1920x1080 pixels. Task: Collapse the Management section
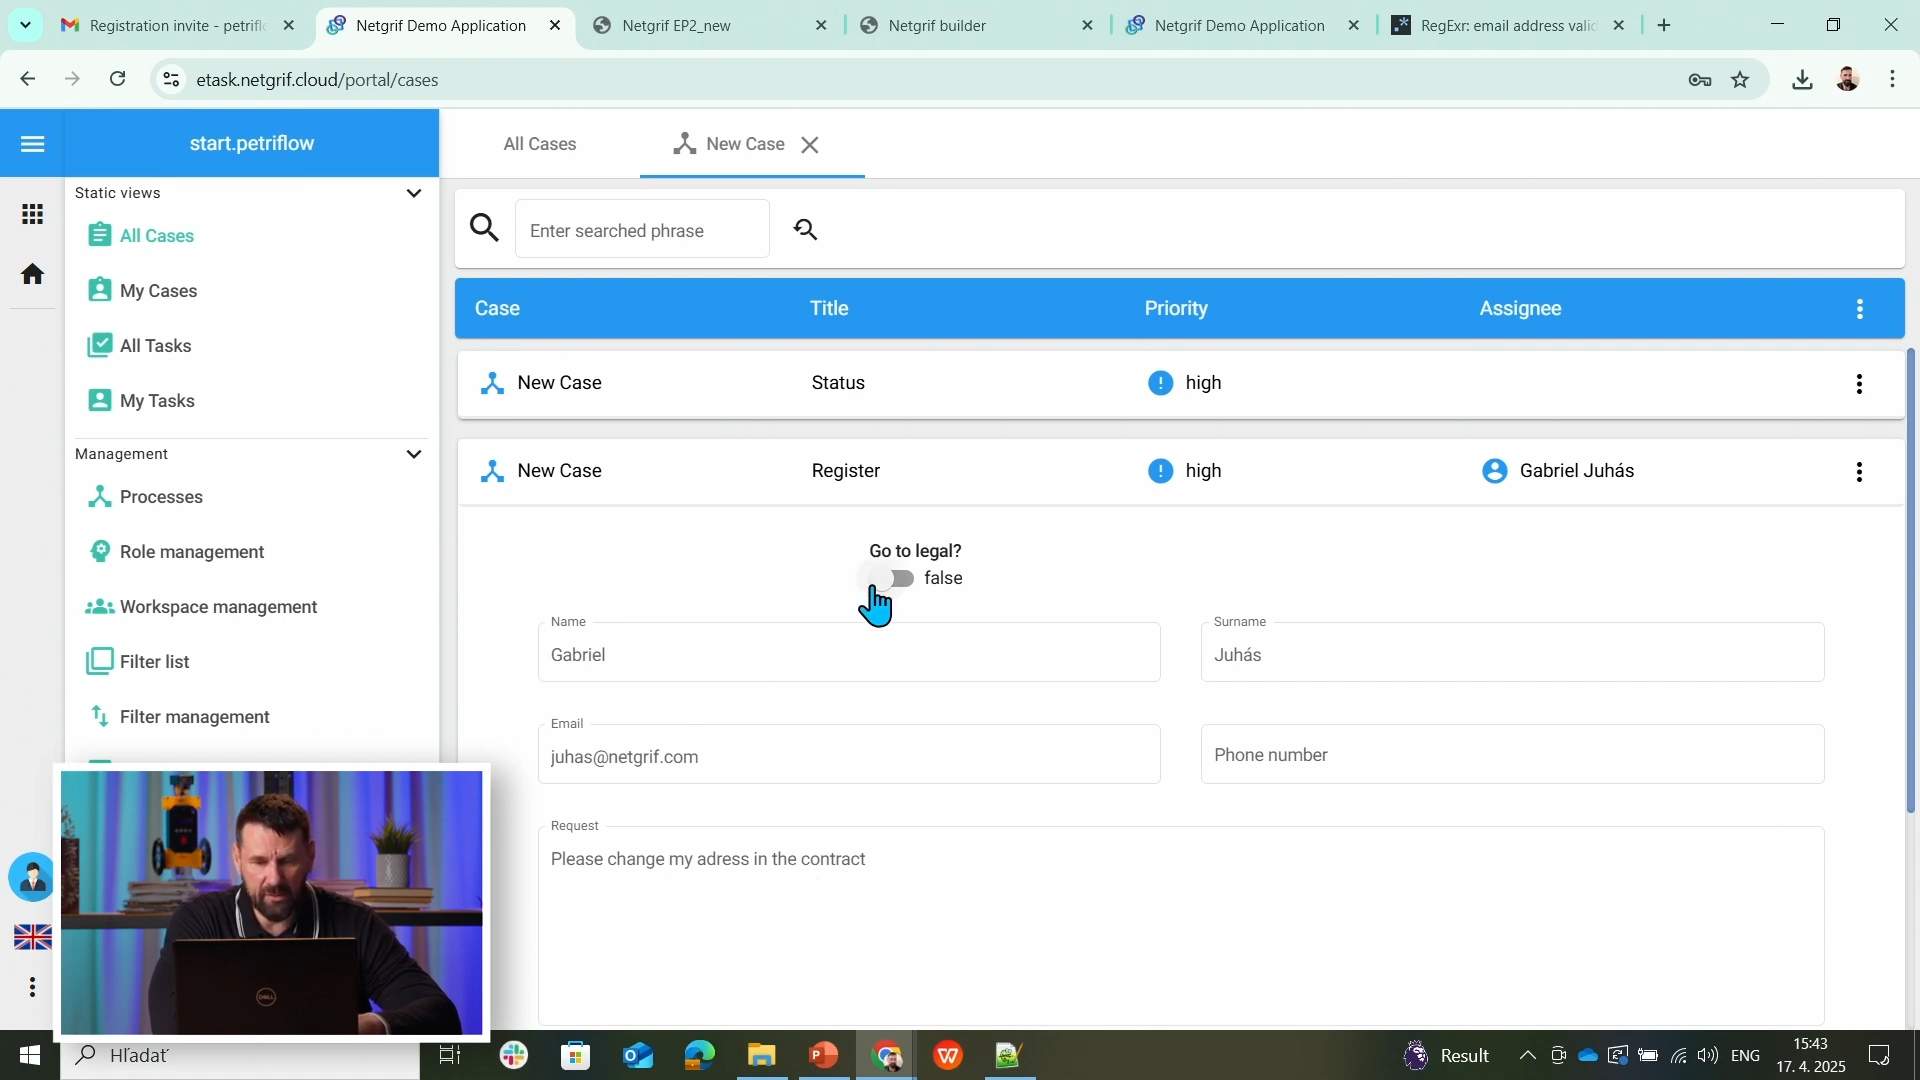(414, 453)
